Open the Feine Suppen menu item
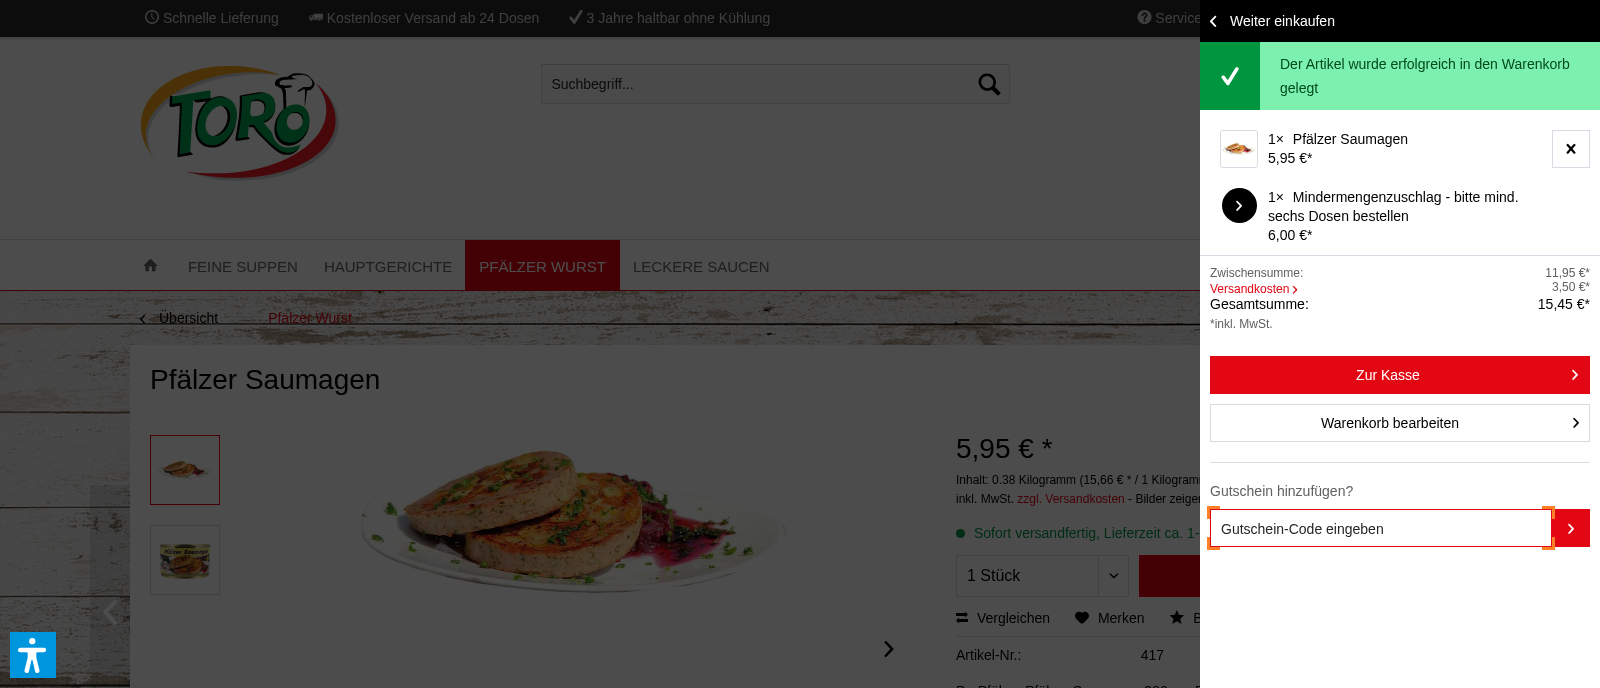Screen dimensions: 1600x688 [x=243, y=267]
